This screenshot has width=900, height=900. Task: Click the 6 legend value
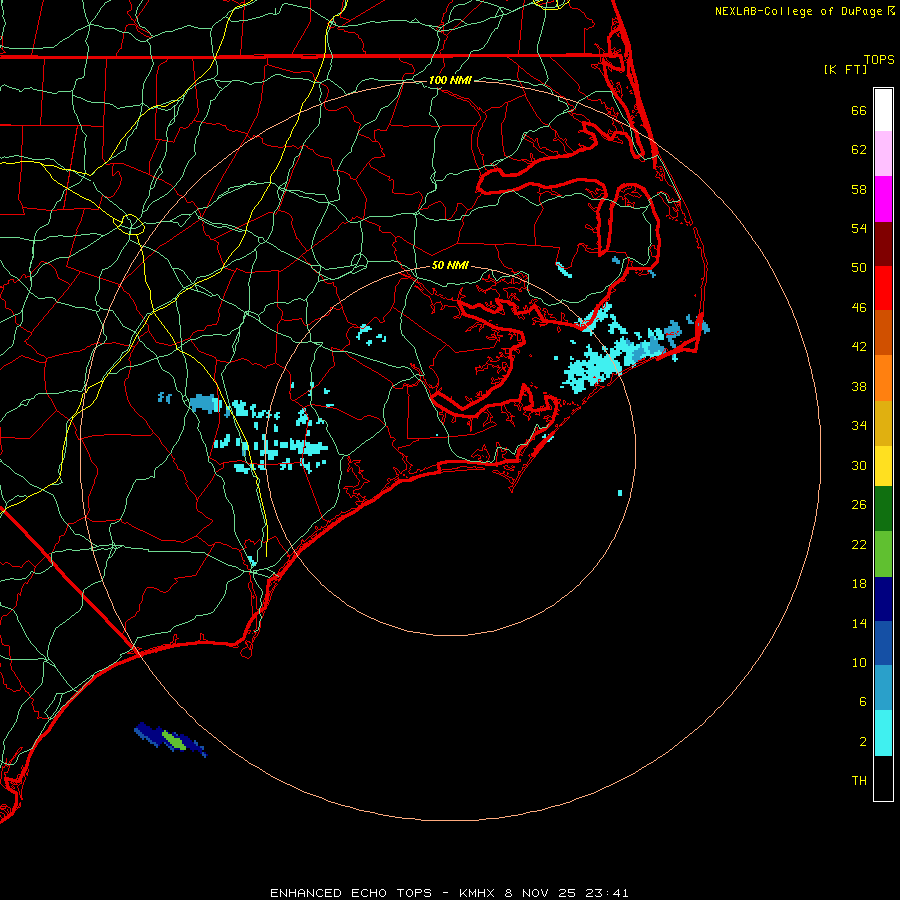(x=863, y=702)
